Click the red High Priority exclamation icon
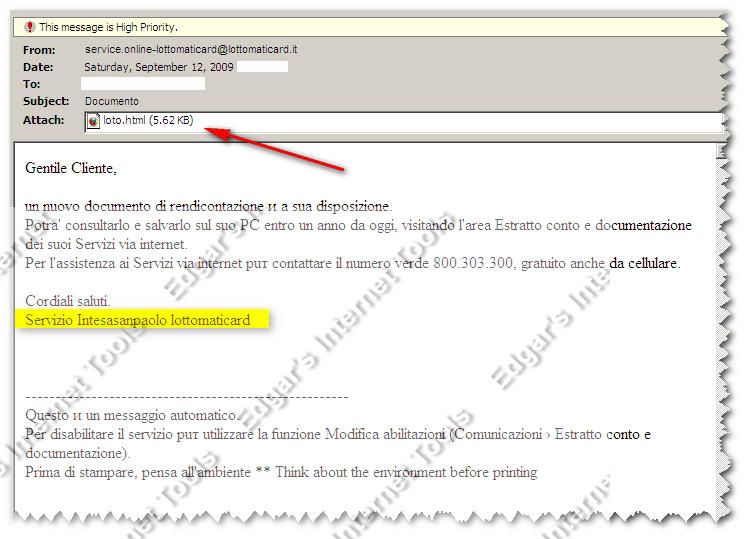The height and width of the screenshot is (539, 748). (30, 27)
